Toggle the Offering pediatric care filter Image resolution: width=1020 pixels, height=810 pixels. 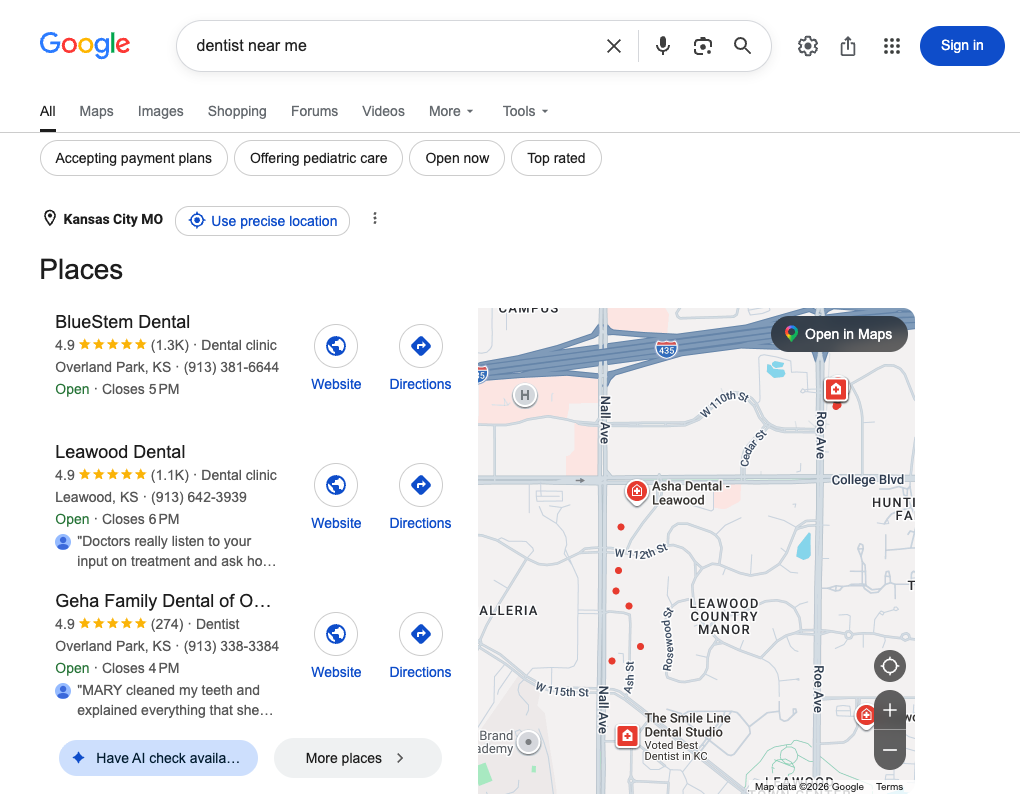318,158
